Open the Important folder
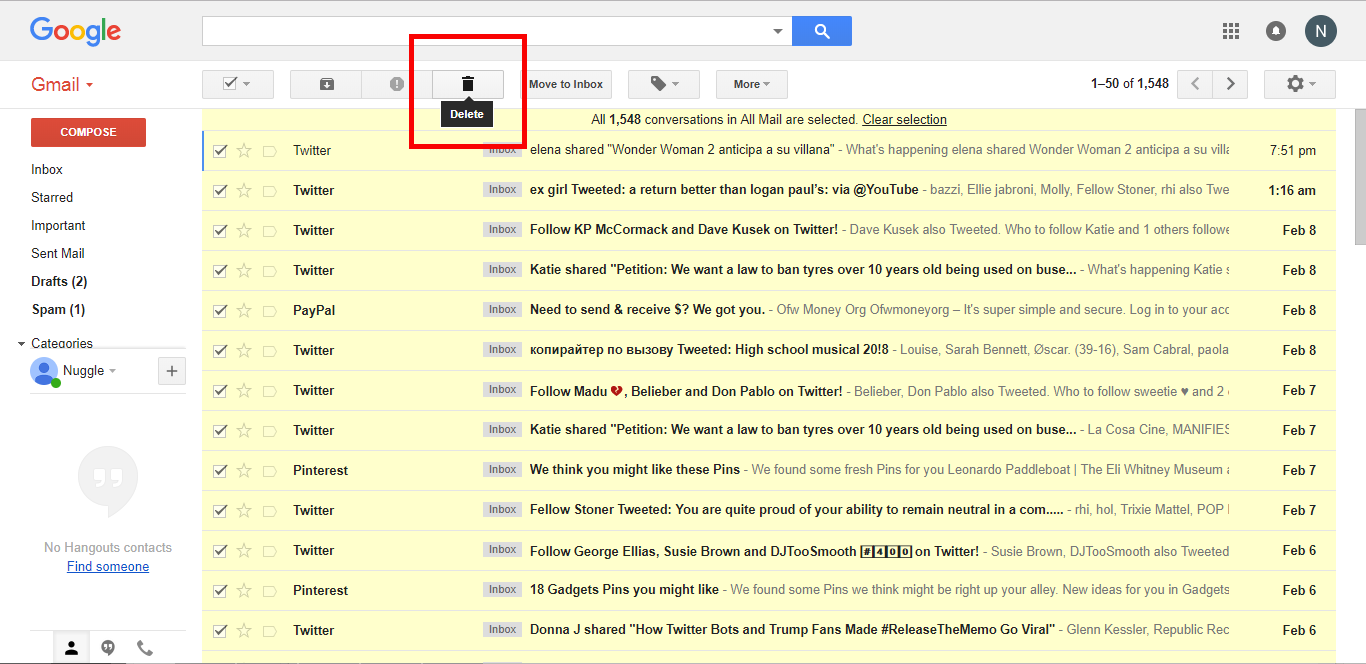Image resolution: width=1366 pixels, height=664 pixels. pyautogui.click(x=58, y=225)
